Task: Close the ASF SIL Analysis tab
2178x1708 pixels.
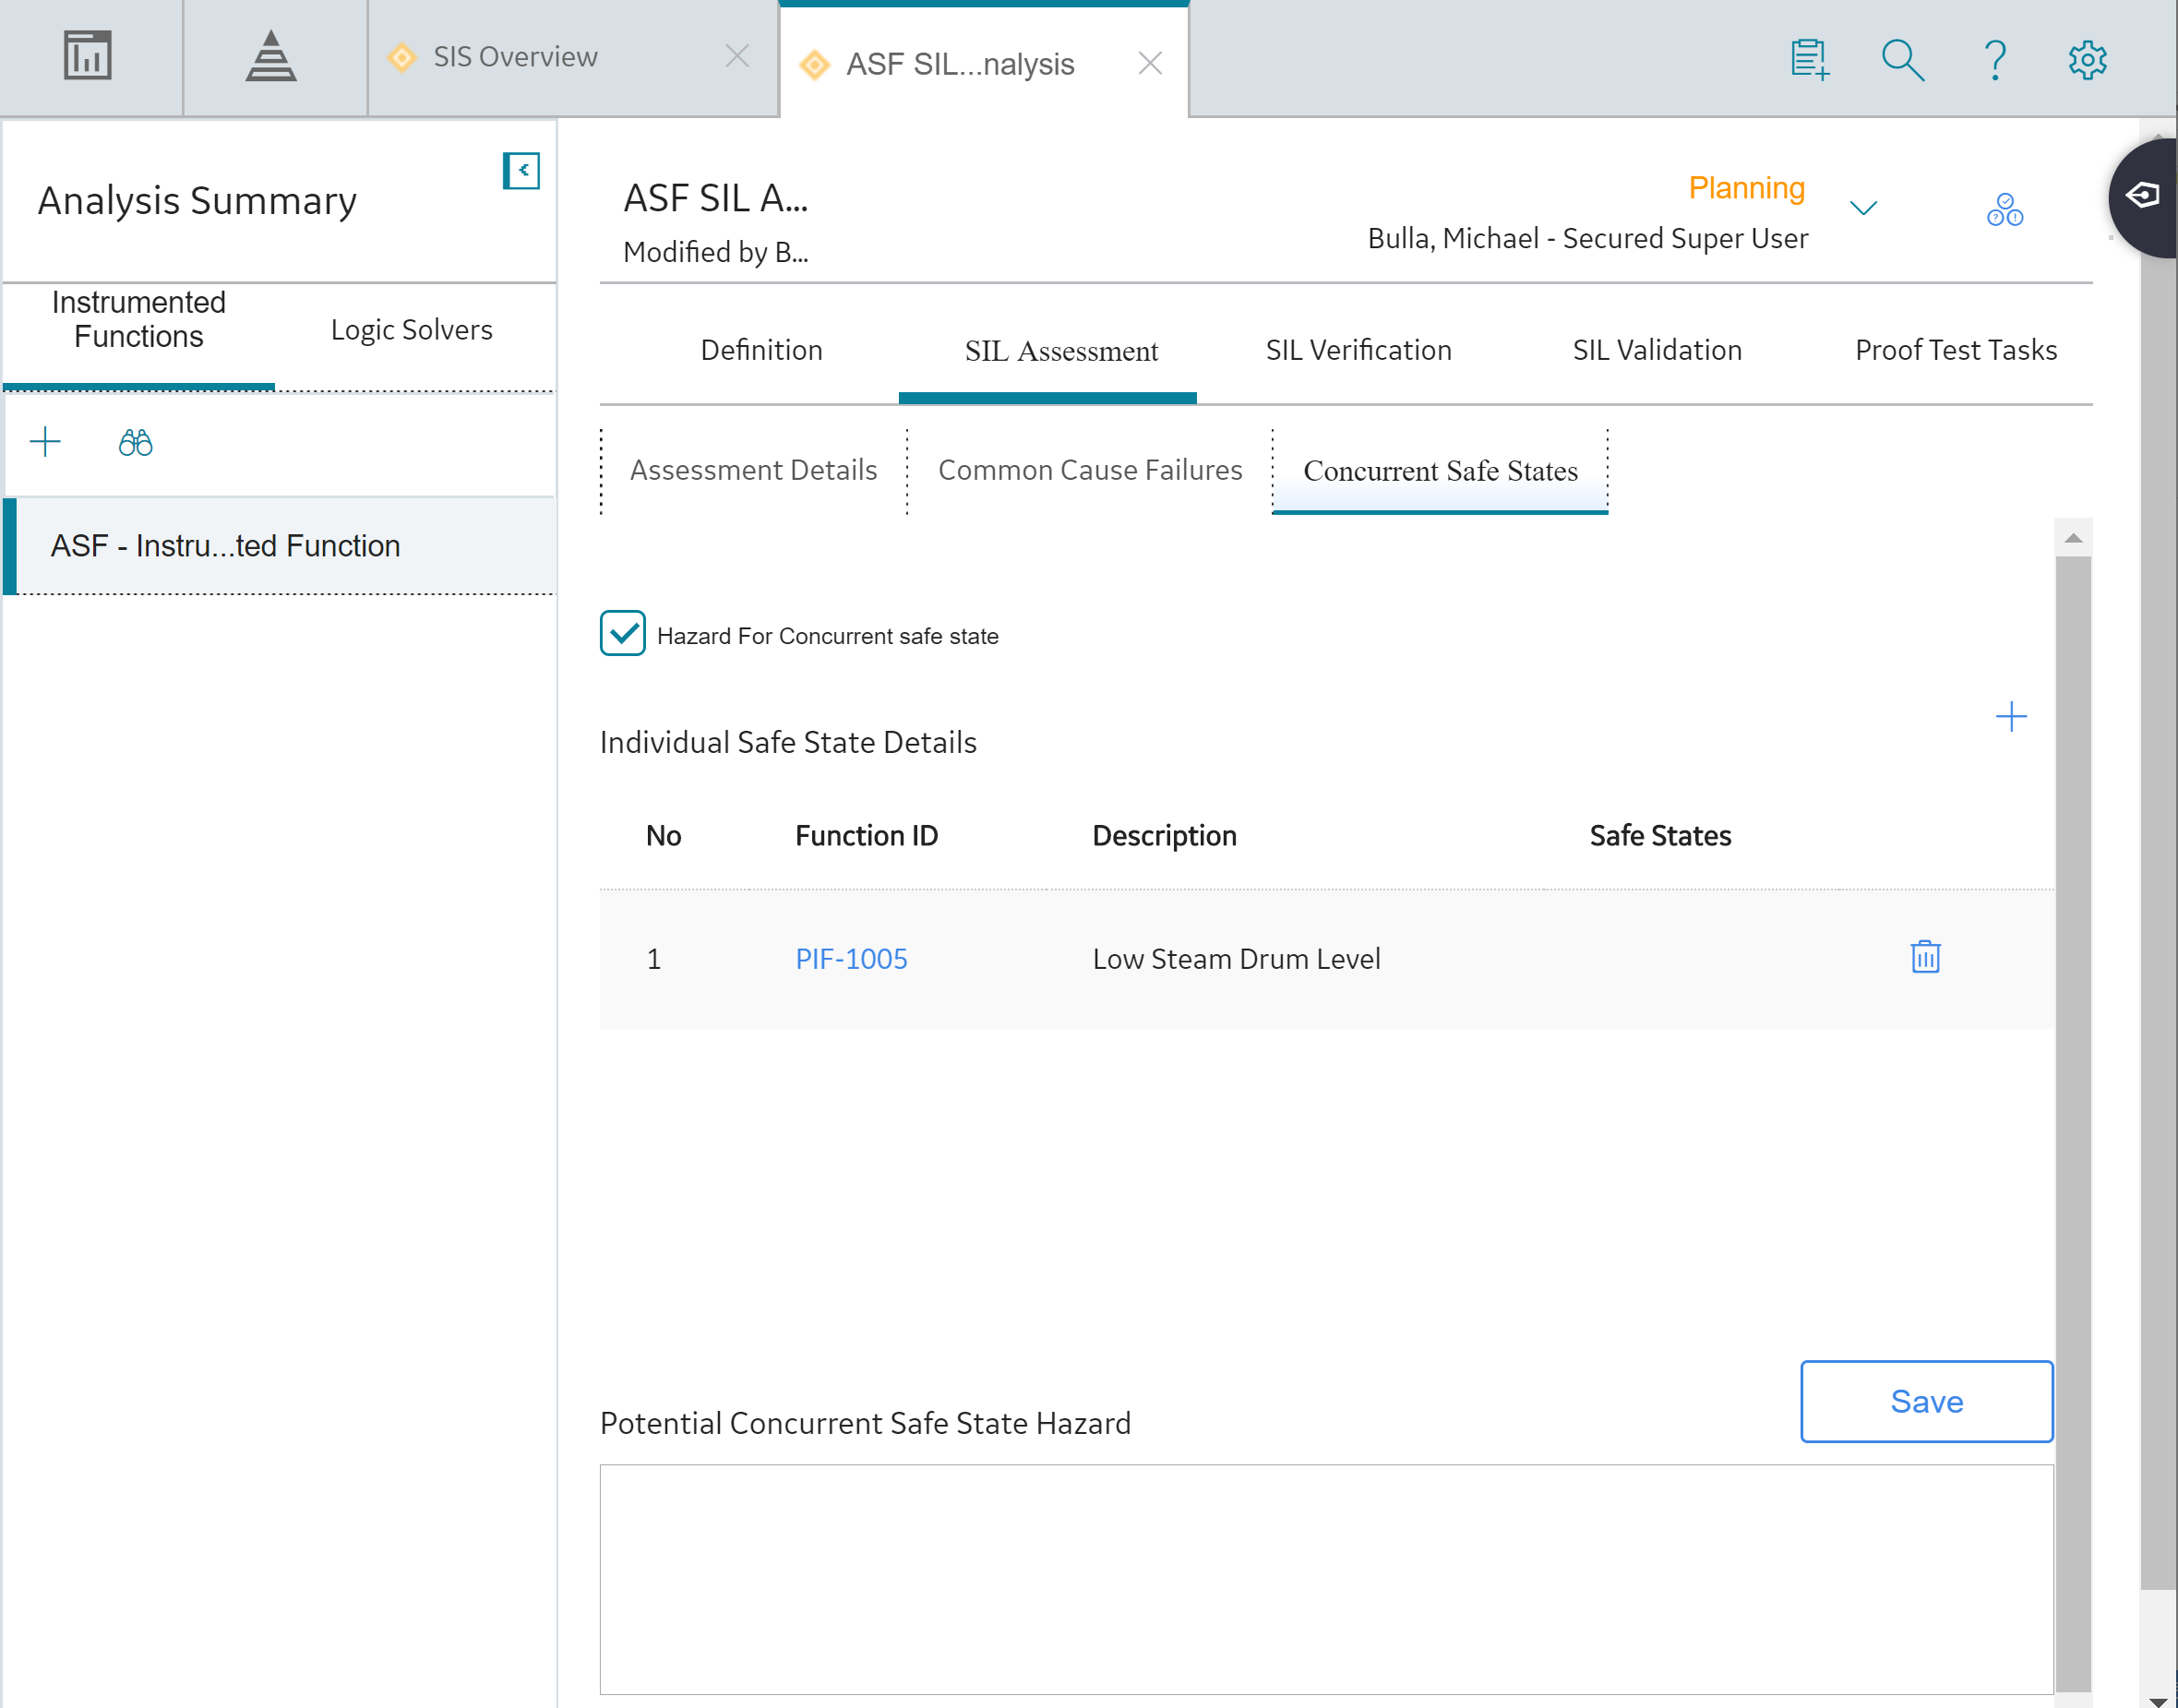Action: point(1150,63)
